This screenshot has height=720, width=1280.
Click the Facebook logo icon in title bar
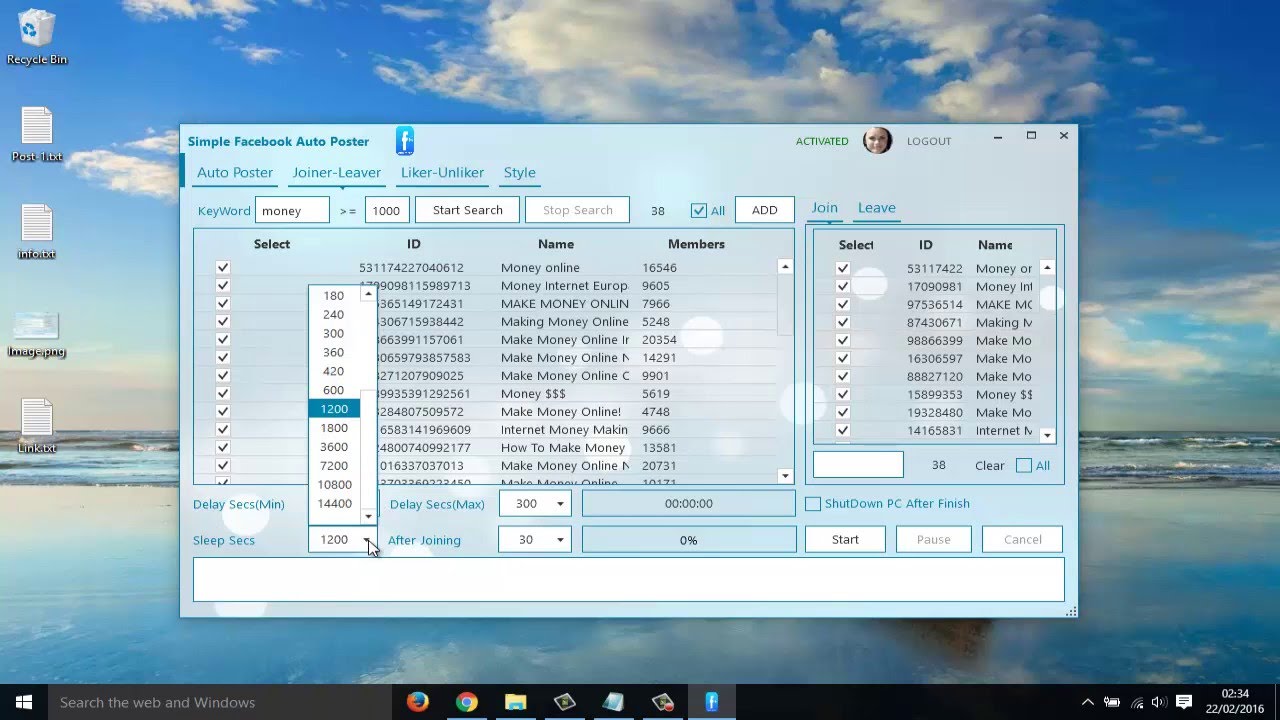point(405,141)
